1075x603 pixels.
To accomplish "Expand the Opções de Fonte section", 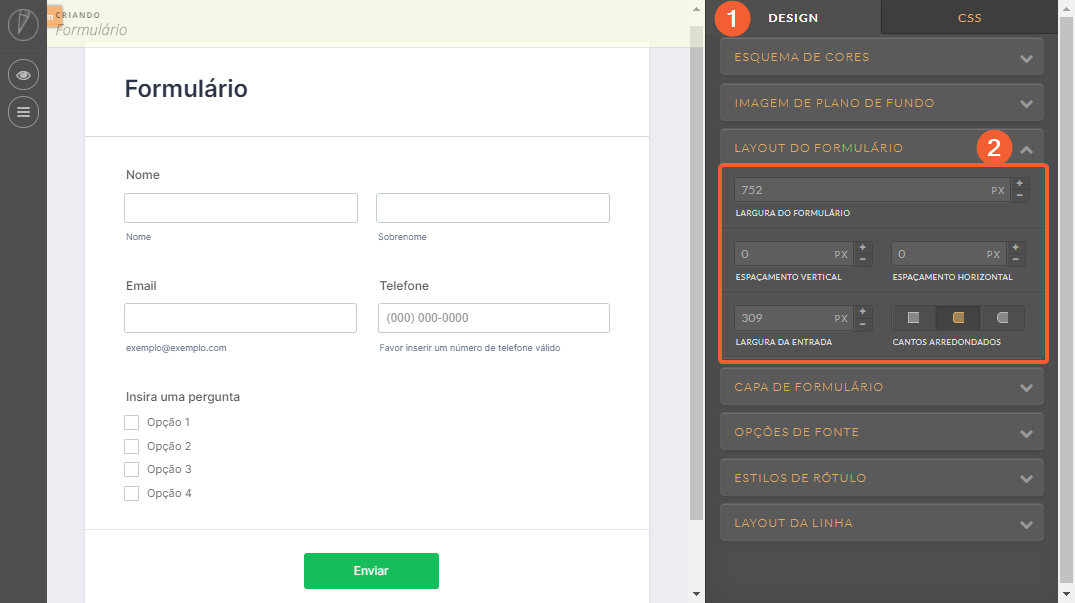I will 881,431.
